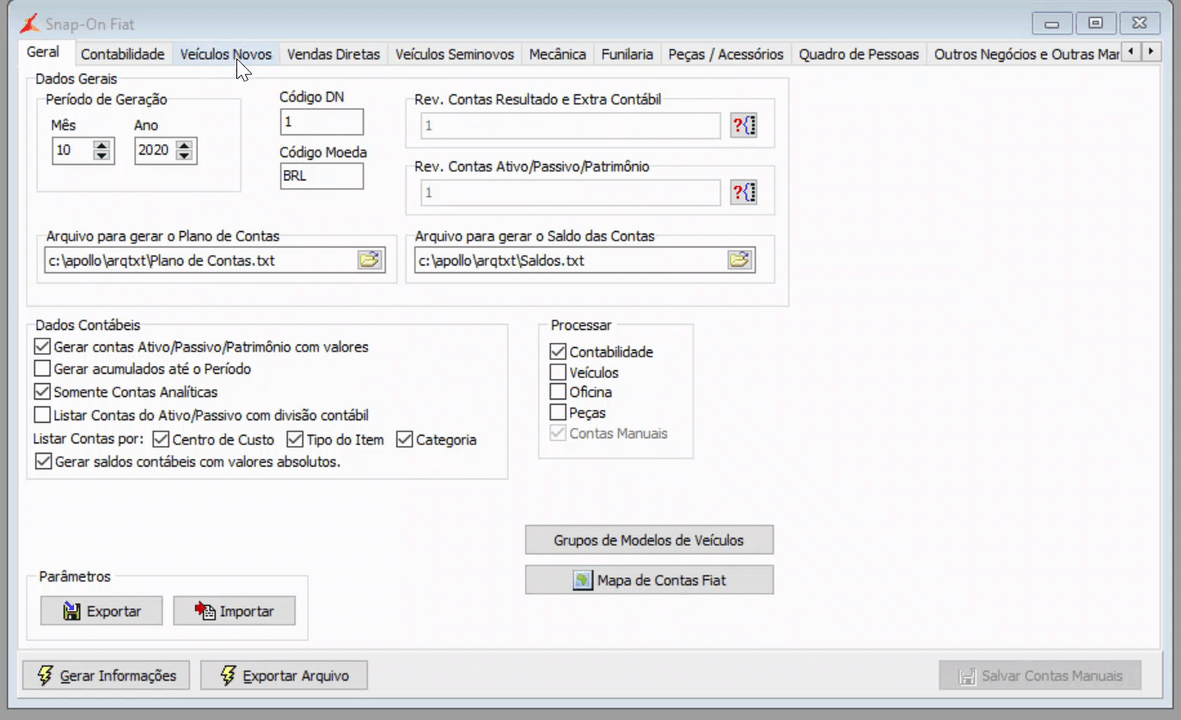Open Mapa de Contas Fiat
Screen dimensions: 1181x720
click(x=649, y=580)
